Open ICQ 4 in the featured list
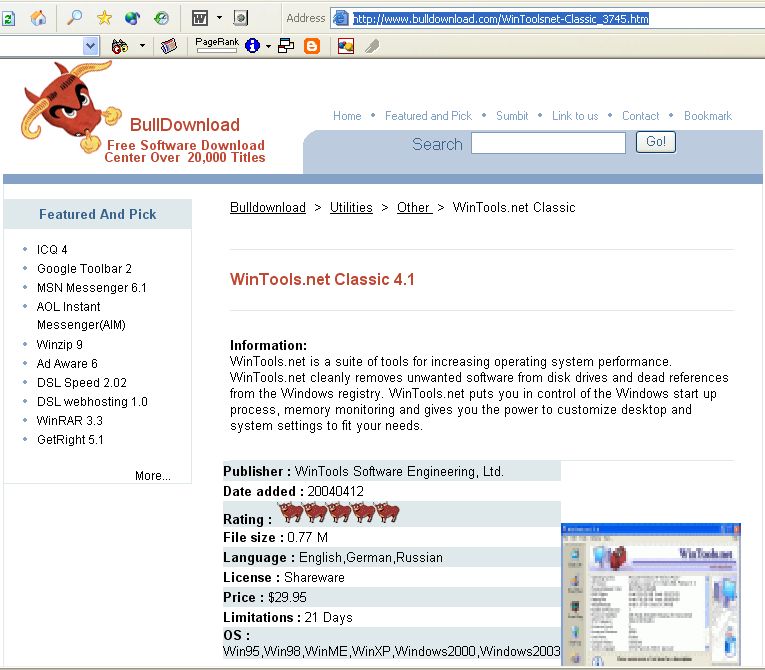765x670 pixels. [52, 250]
